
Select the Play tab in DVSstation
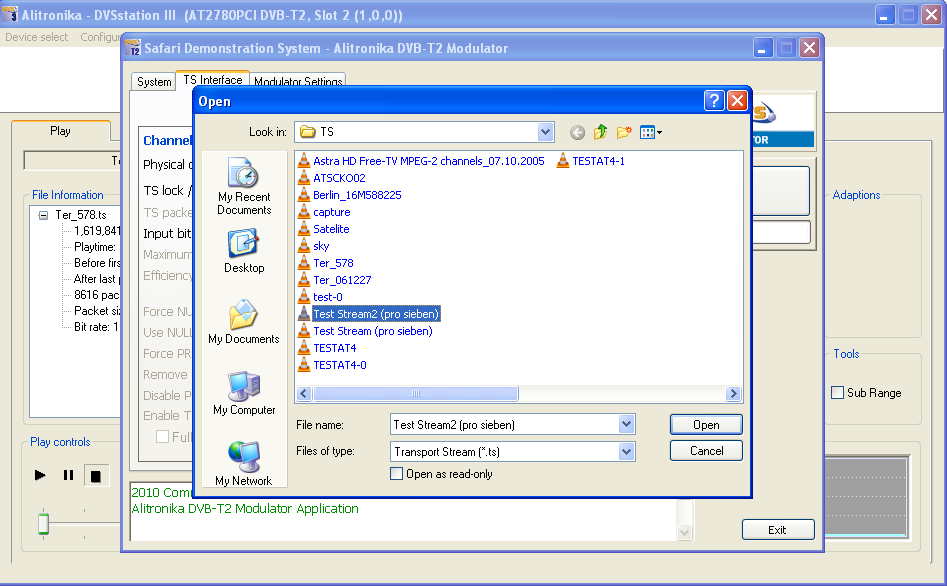coord(60,131)
